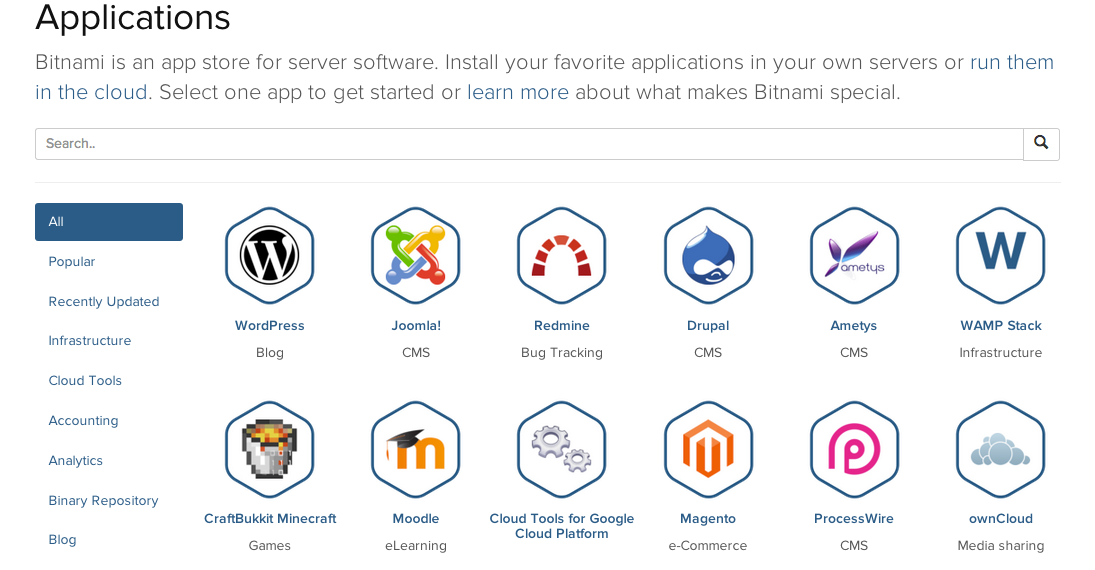Show Popular applications category
Viewport: 1095px width, 570px height.
[71, 262]
